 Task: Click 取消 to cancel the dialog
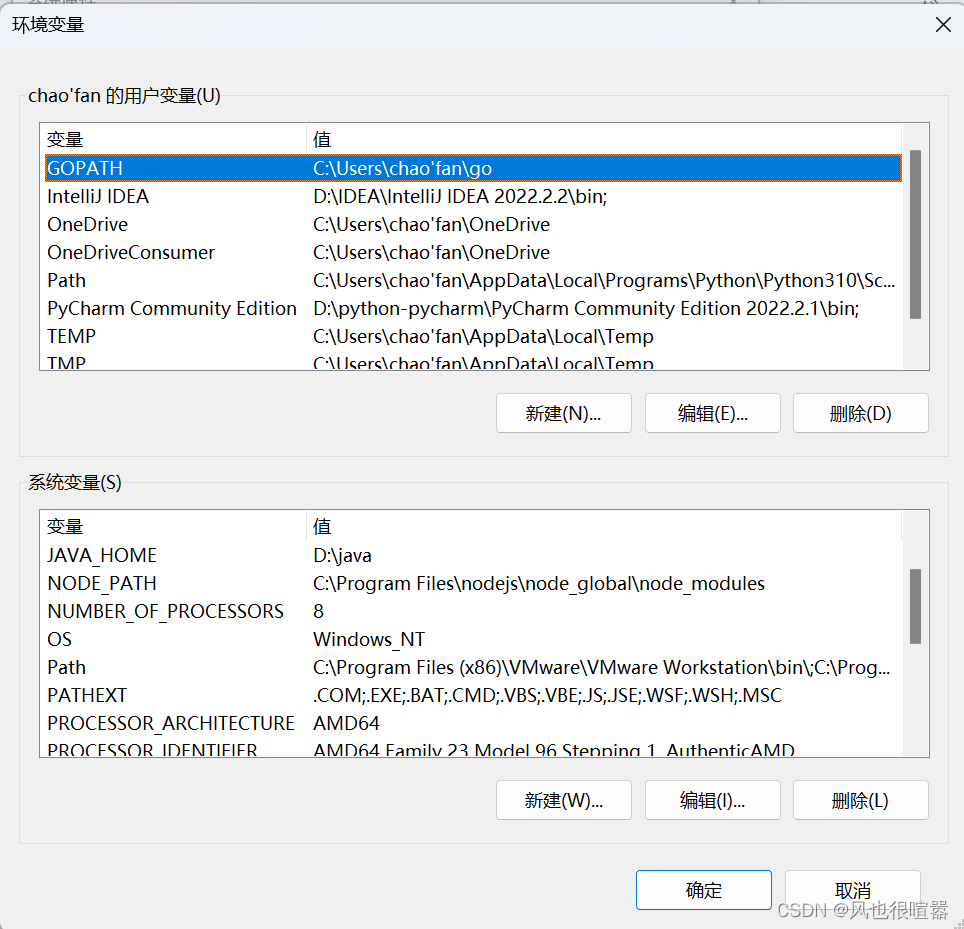[x=852, y=890]
